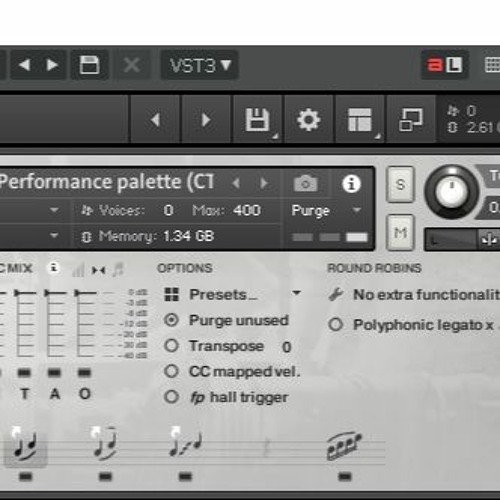The image size is (500, 500).
Task: Select the second slurred-notes articulation
Action: pyautogui.click(x=105, y=444)
